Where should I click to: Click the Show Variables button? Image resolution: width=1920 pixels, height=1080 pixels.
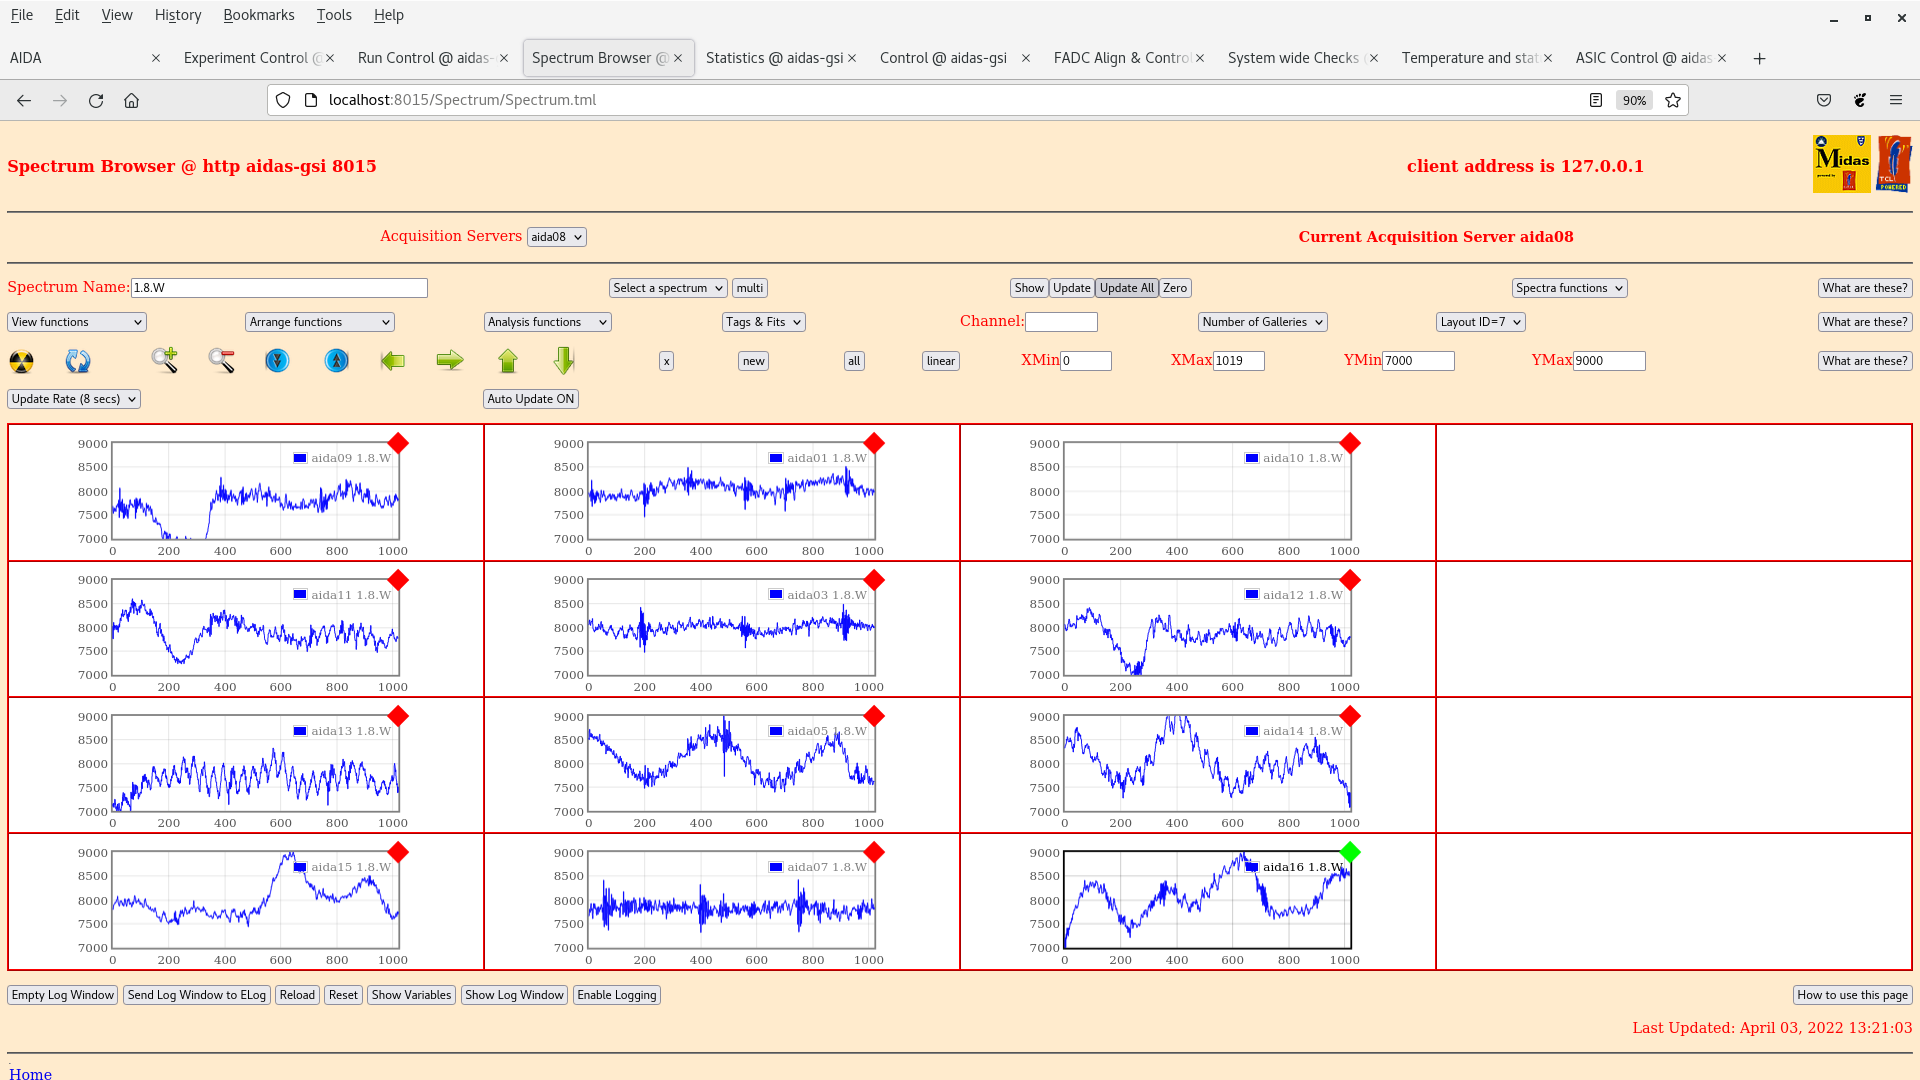pos(411,995)
